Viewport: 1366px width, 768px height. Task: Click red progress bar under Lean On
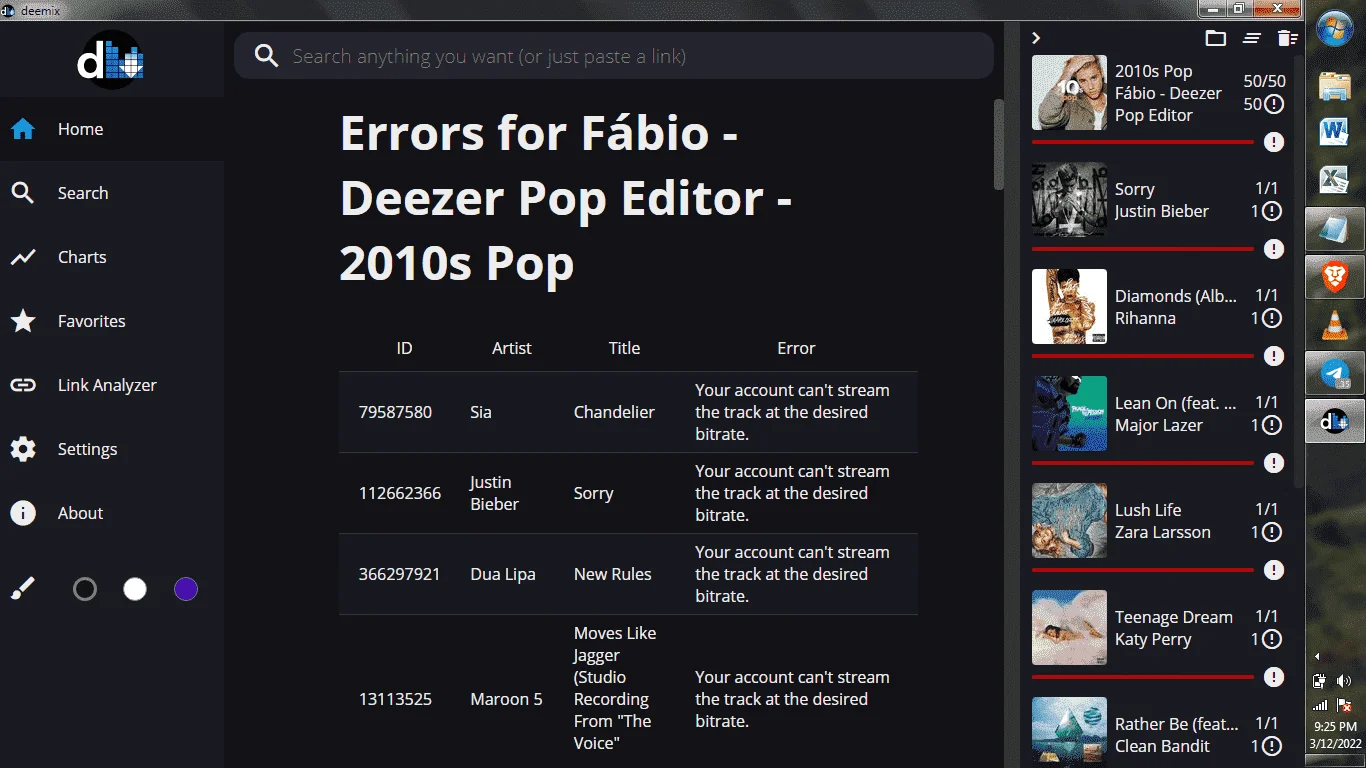(1142, 463)
